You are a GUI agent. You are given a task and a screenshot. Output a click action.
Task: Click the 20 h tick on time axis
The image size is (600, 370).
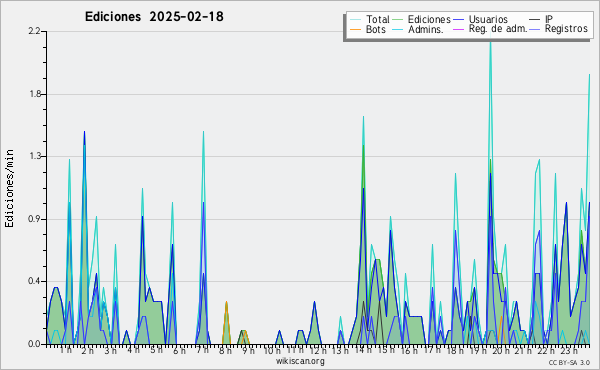[500, 350]
